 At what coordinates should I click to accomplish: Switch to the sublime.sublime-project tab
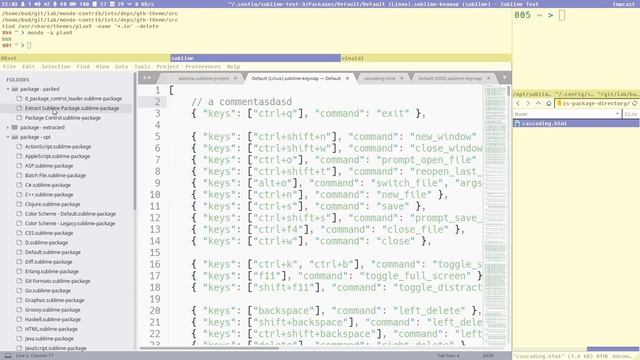pos(203,78)
